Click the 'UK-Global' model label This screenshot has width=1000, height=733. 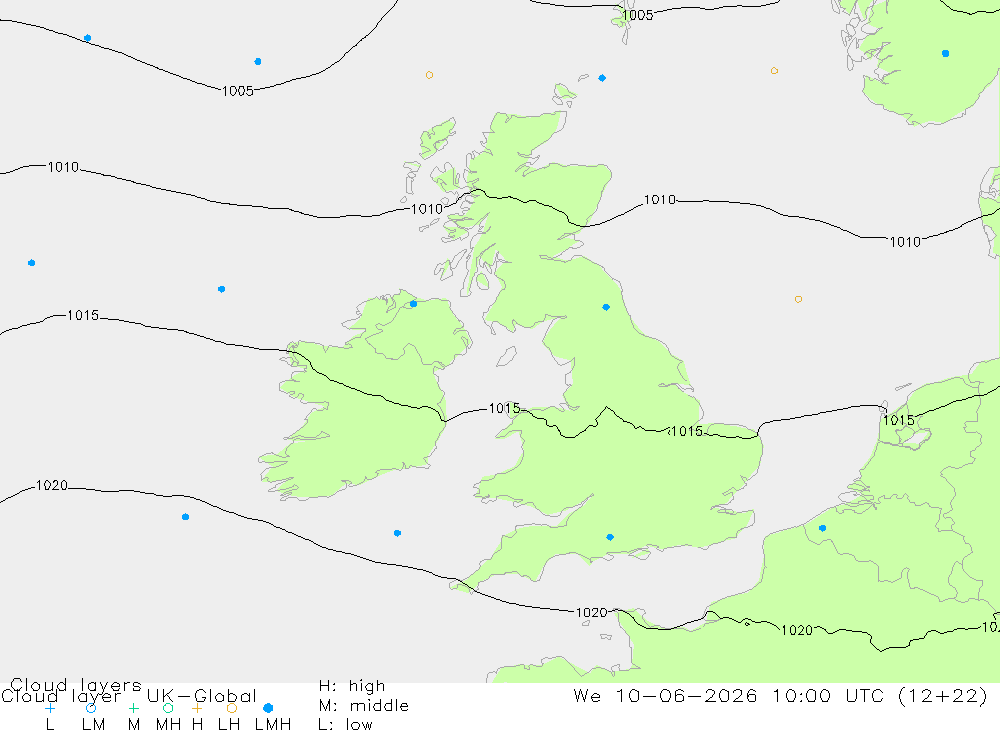click(x=202, y=696)
